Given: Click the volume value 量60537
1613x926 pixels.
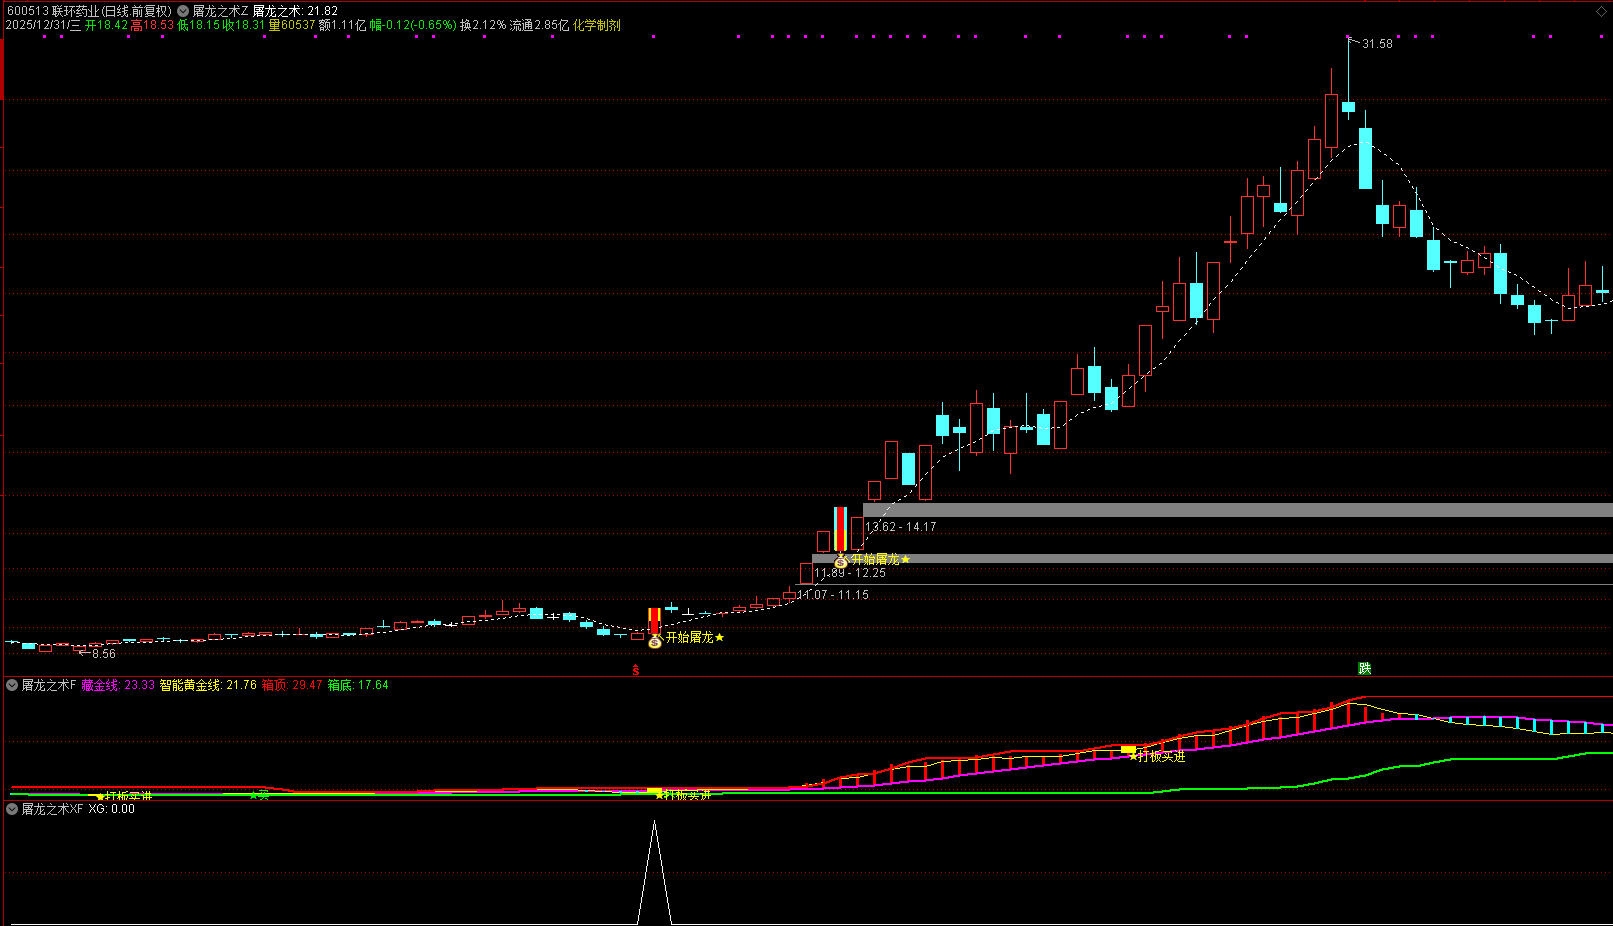Looking at the screenshot, I should click(292, 25).
